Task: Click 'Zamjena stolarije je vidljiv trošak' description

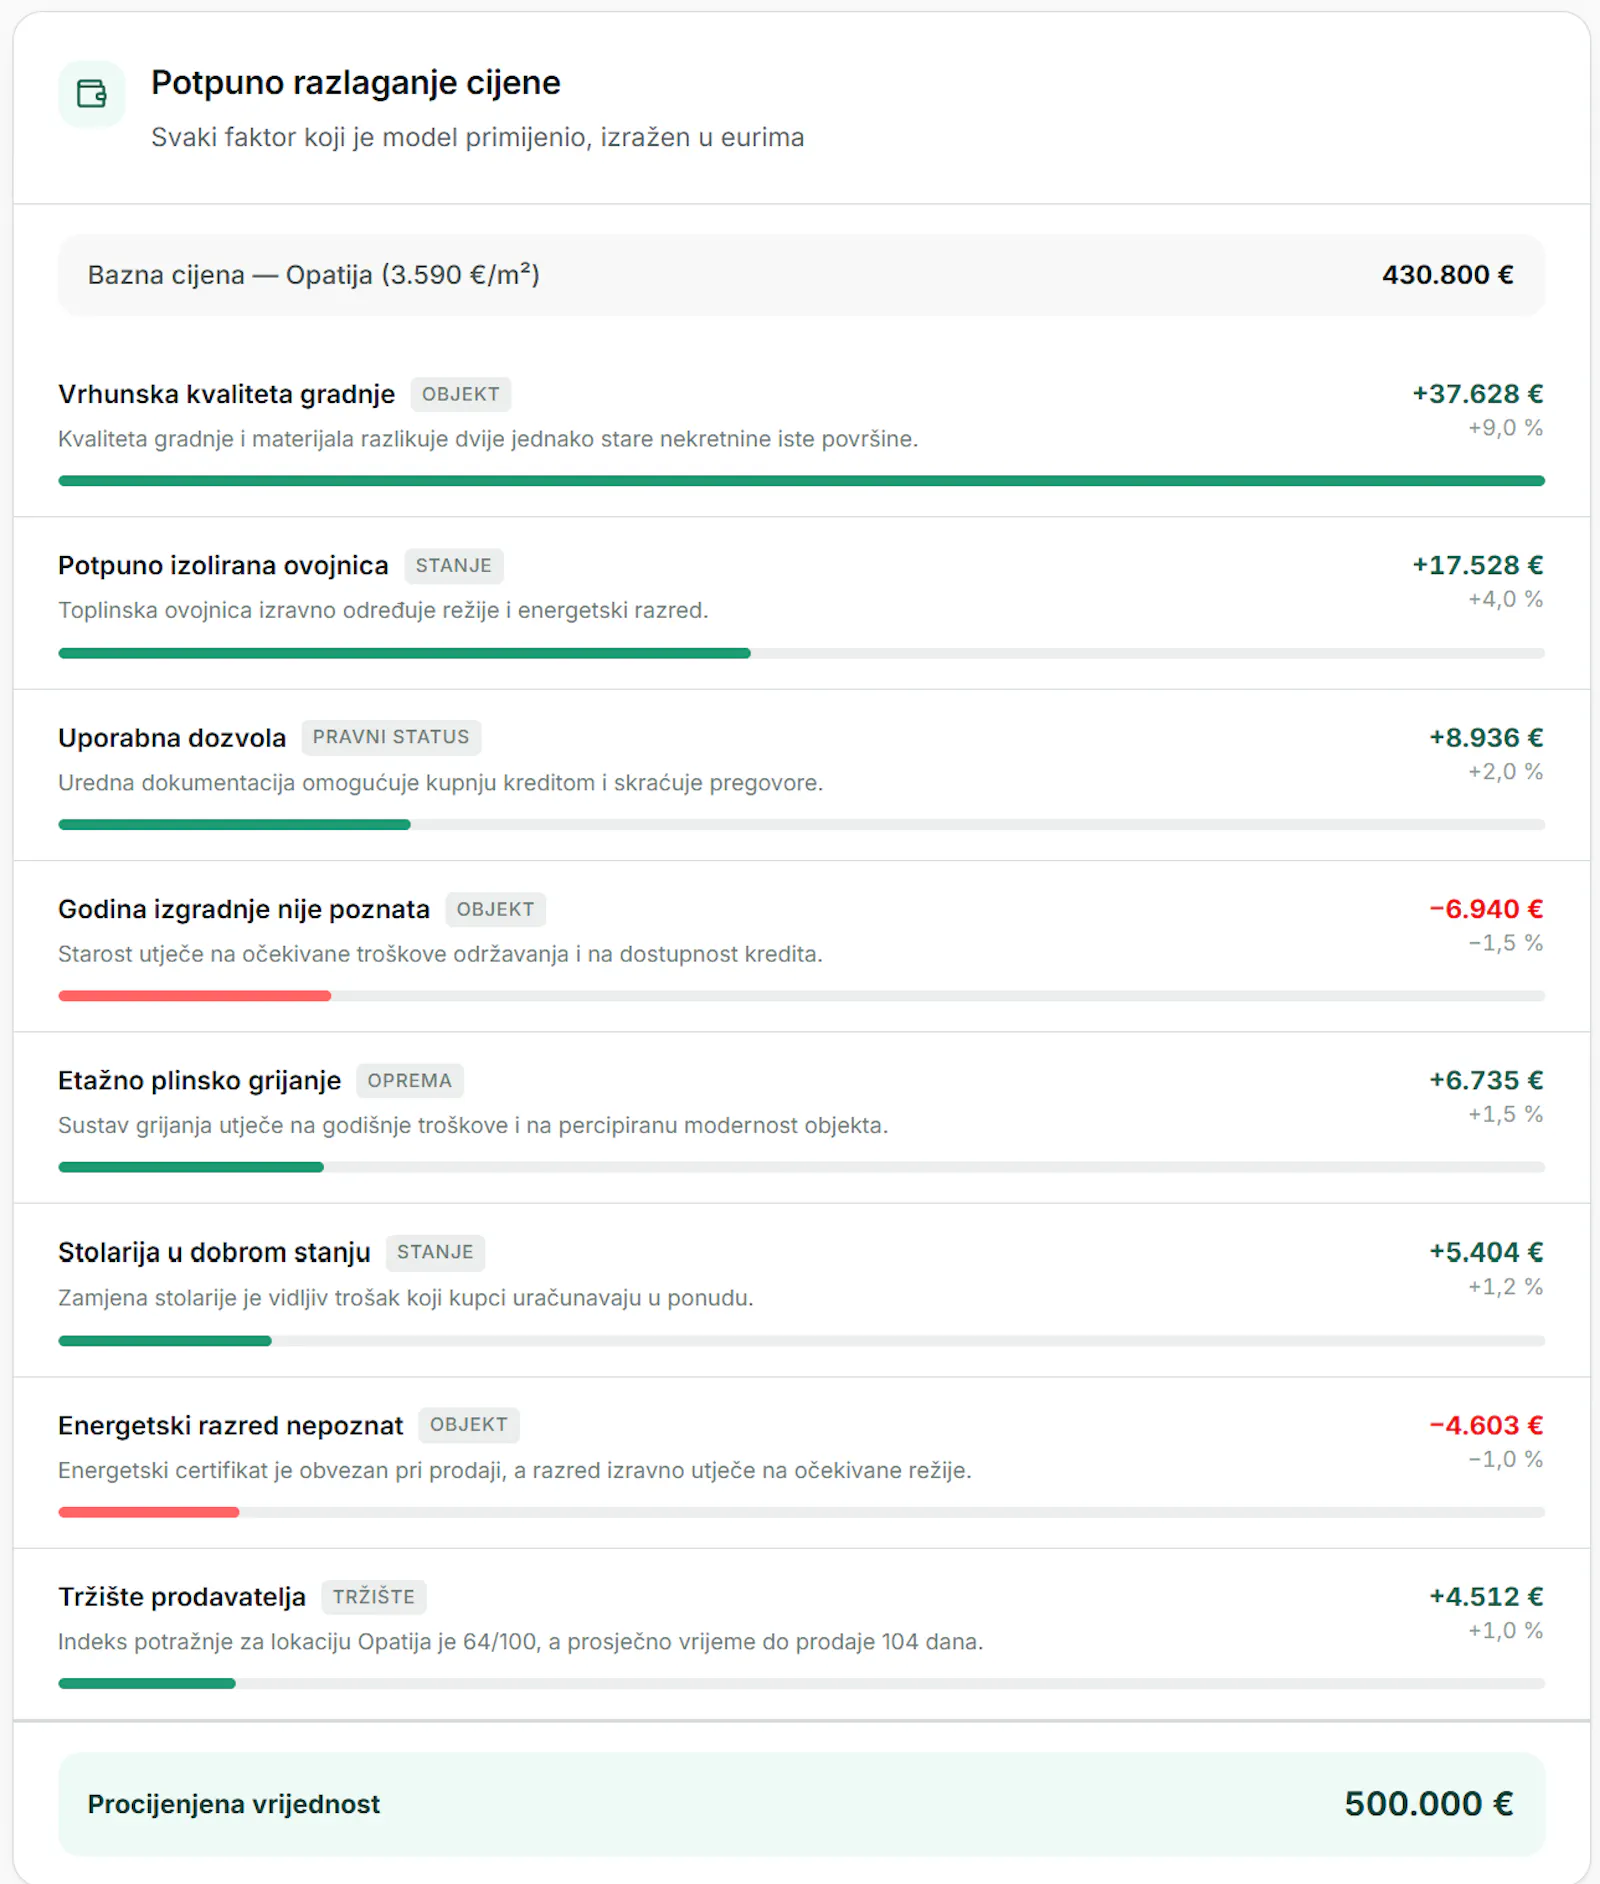Action: coord(406,1298)
